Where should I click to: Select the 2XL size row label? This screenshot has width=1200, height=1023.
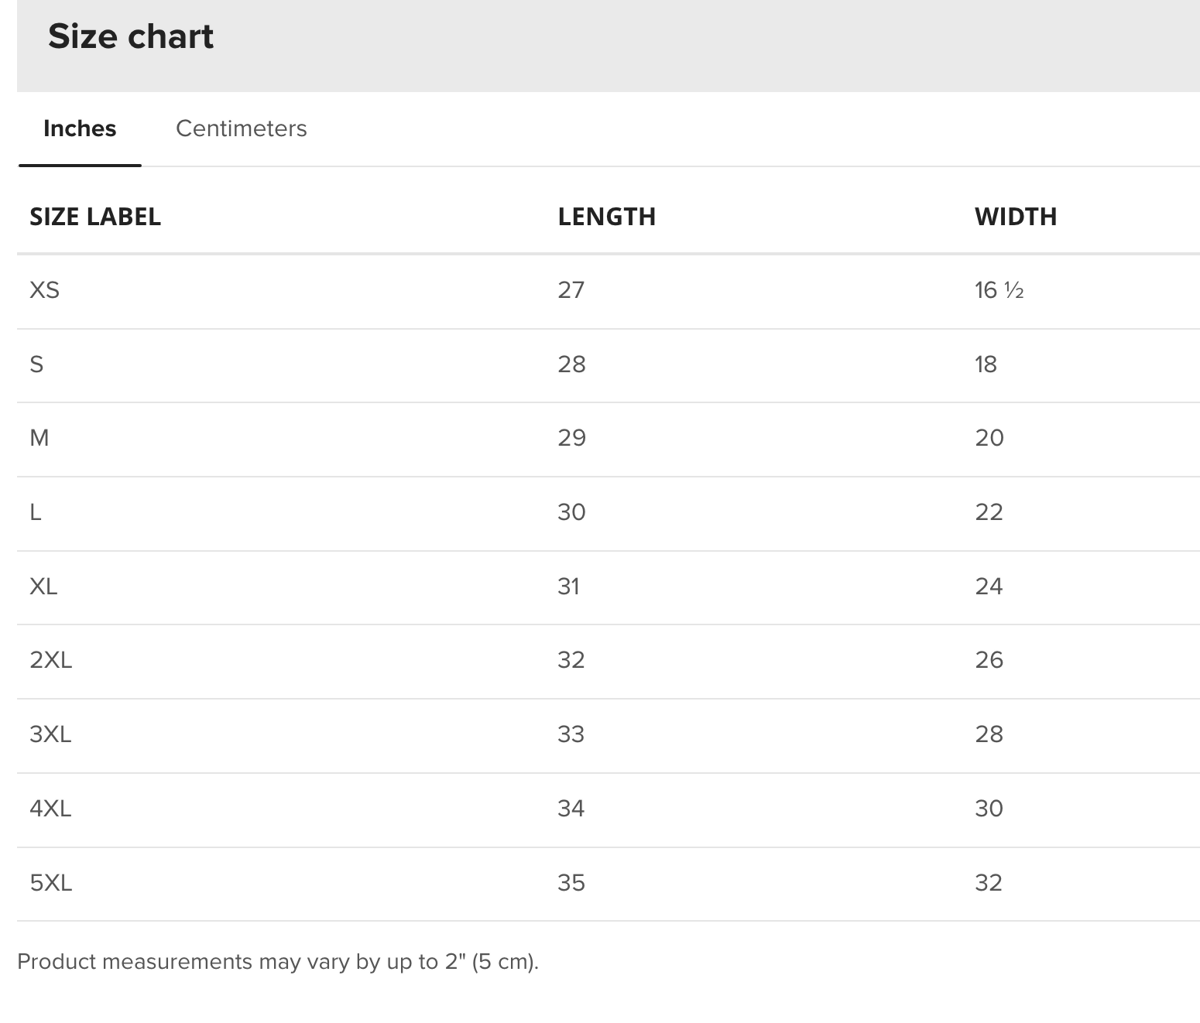(51, 660)
